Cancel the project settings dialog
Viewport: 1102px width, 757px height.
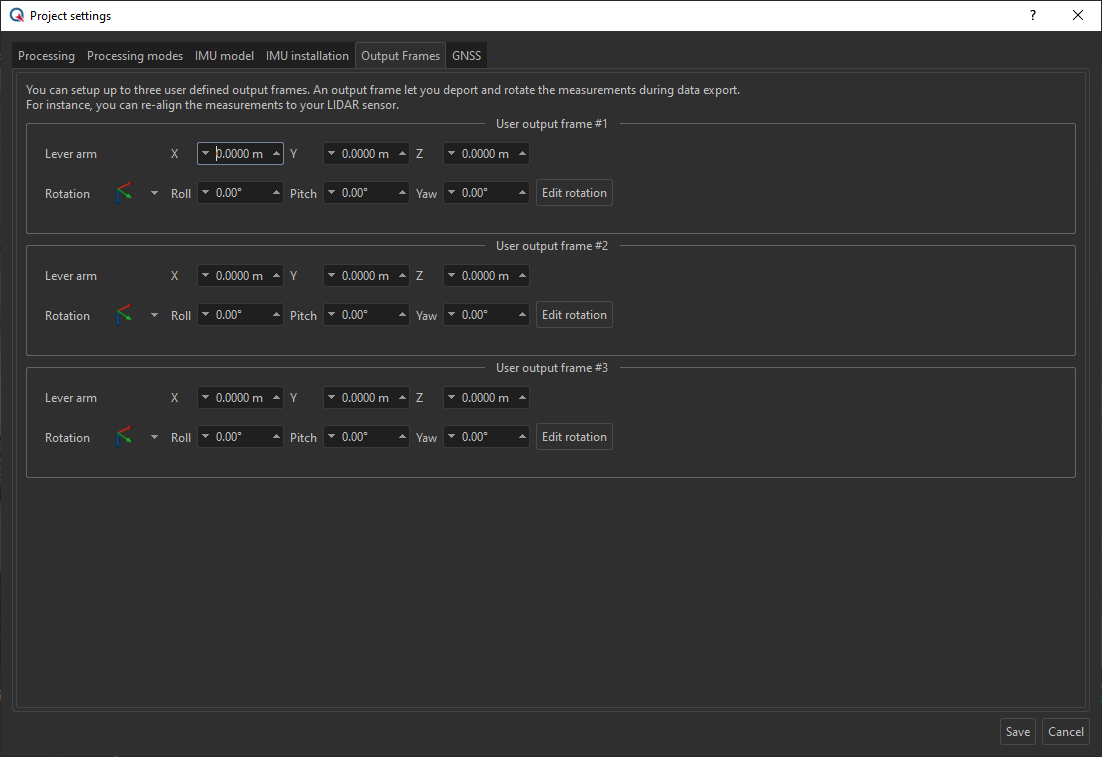pyautogui.click(x=1065, y=732)
